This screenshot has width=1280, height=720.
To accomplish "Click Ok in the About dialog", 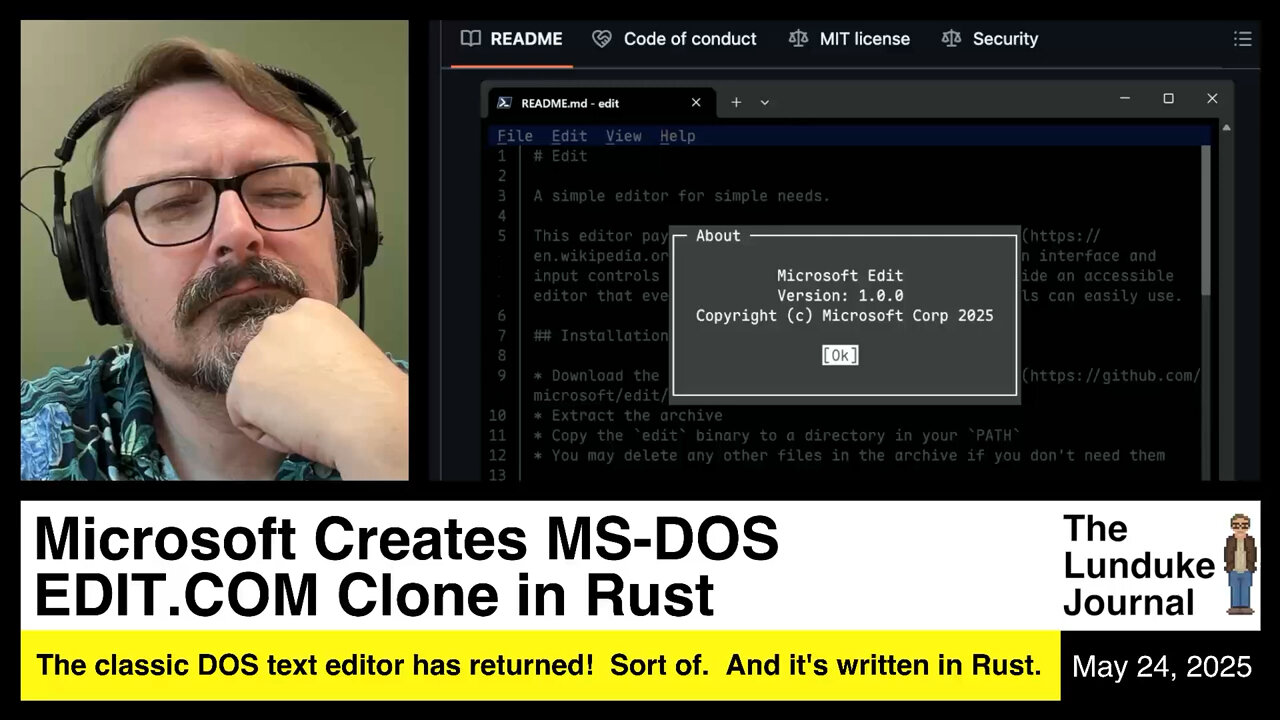I will [840, 355].
